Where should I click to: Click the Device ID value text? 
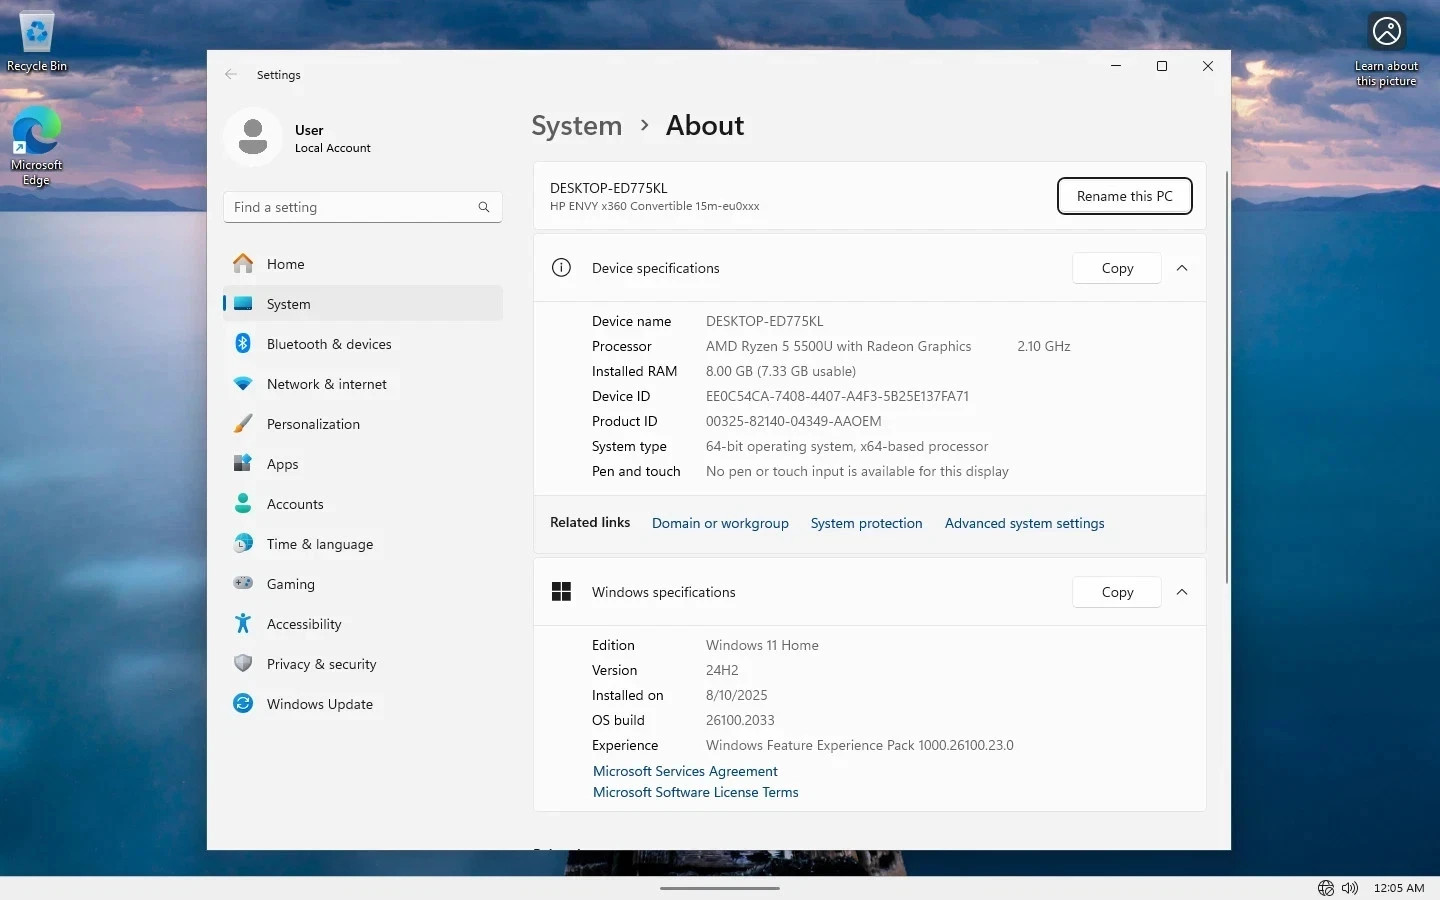837,396
